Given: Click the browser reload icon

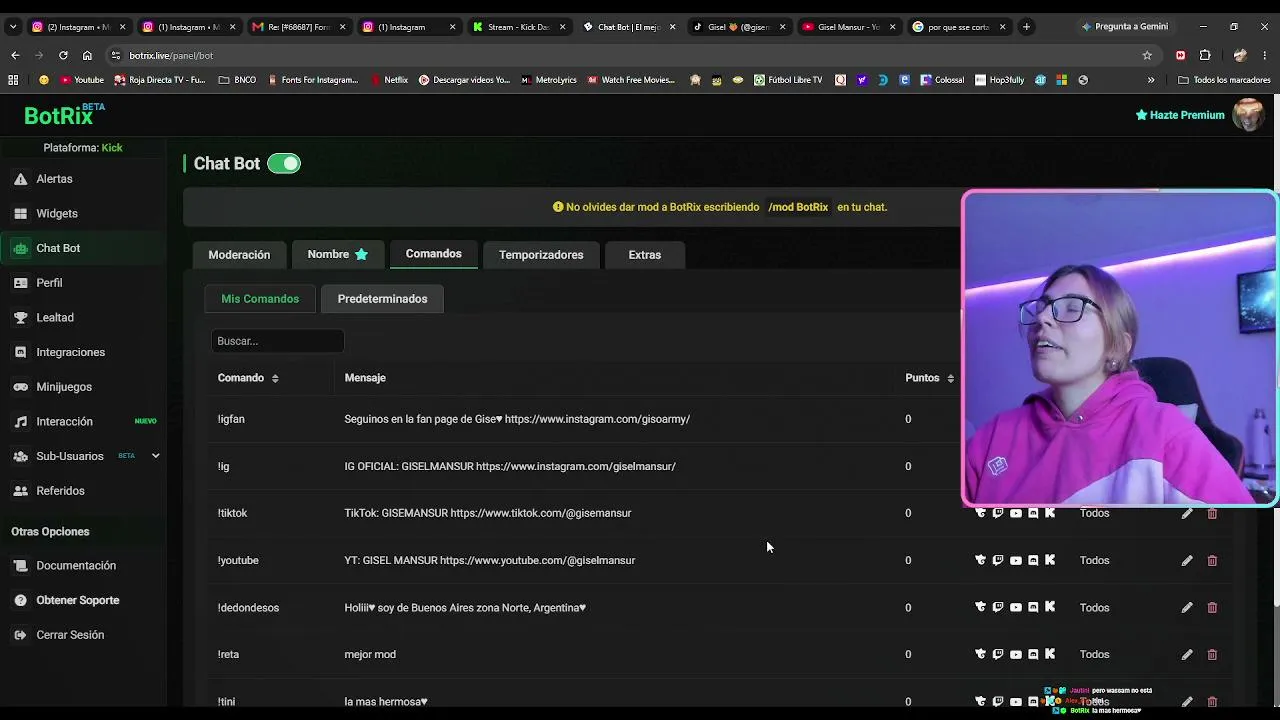Looking at the screenshot, I should click(x=63, y=55).
